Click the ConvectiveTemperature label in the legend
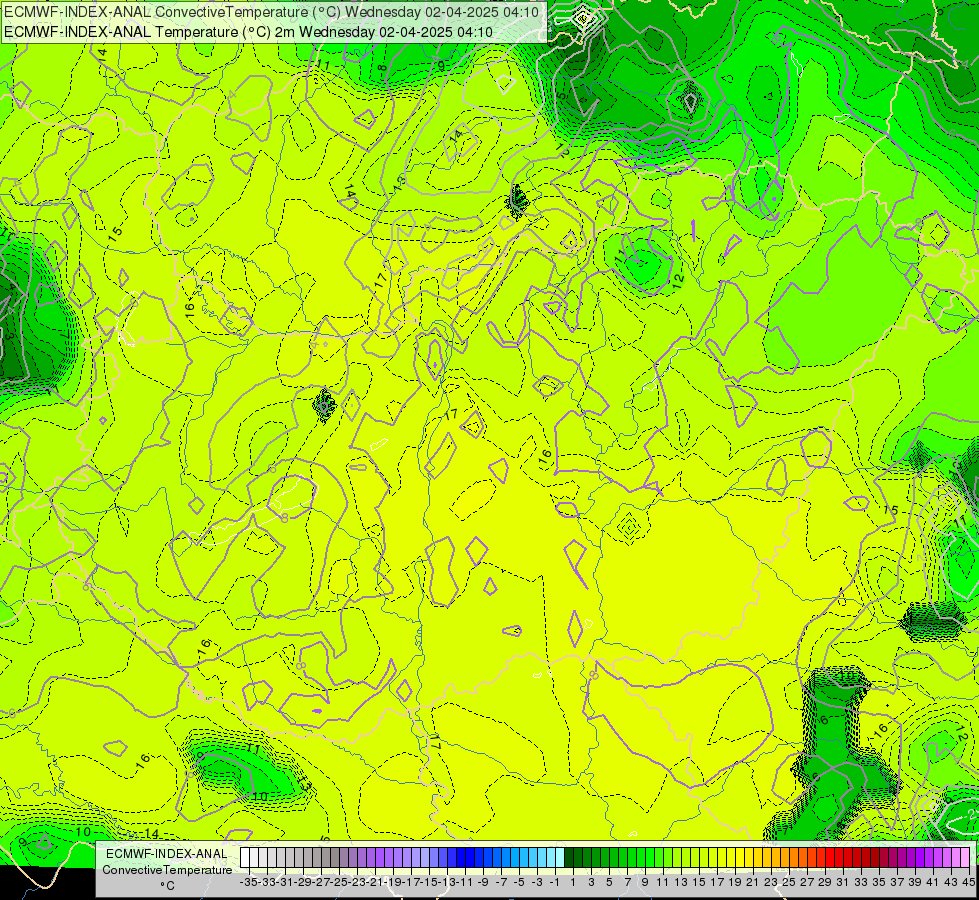This screenshot has width=979, height=900. [x=167, y=870]
